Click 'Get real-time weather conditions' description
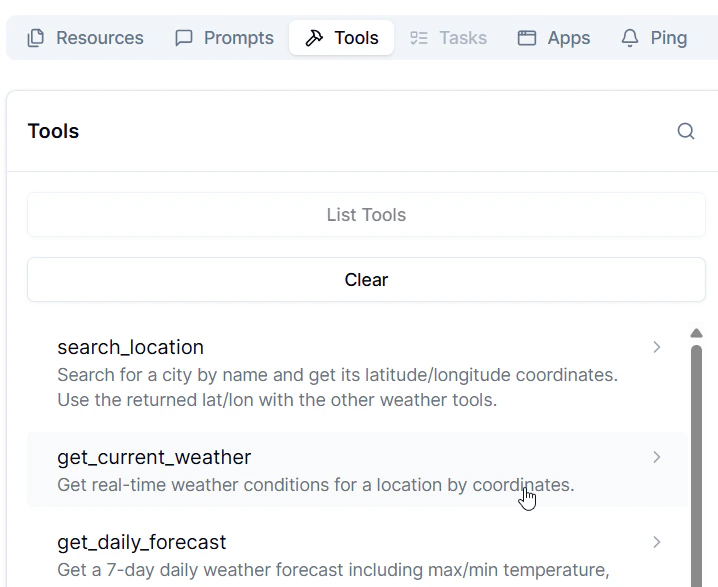The height and width of the screenshot is (587, 718). (x=315, y=485)
